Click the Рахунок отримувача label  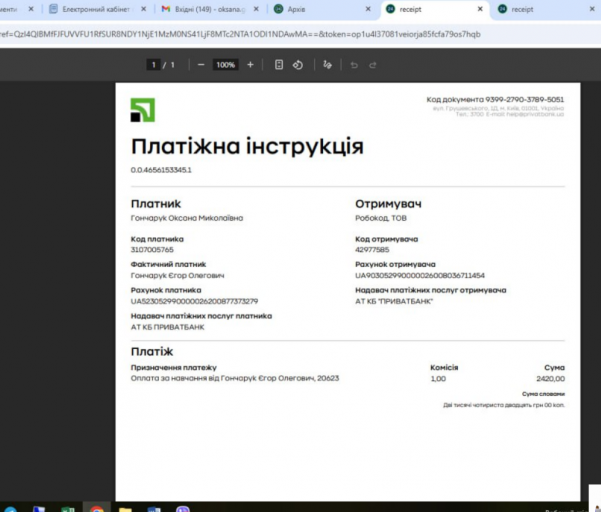(x=395, y=264)
